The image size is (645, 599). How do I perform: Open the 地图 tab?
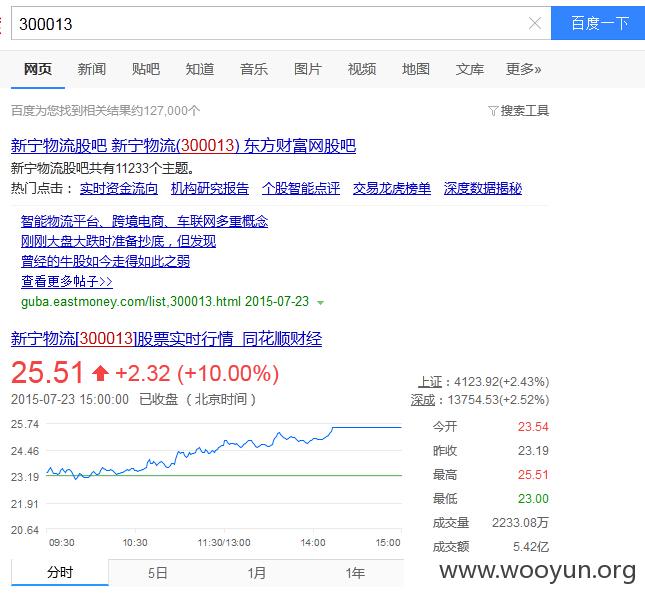(416, 69)
